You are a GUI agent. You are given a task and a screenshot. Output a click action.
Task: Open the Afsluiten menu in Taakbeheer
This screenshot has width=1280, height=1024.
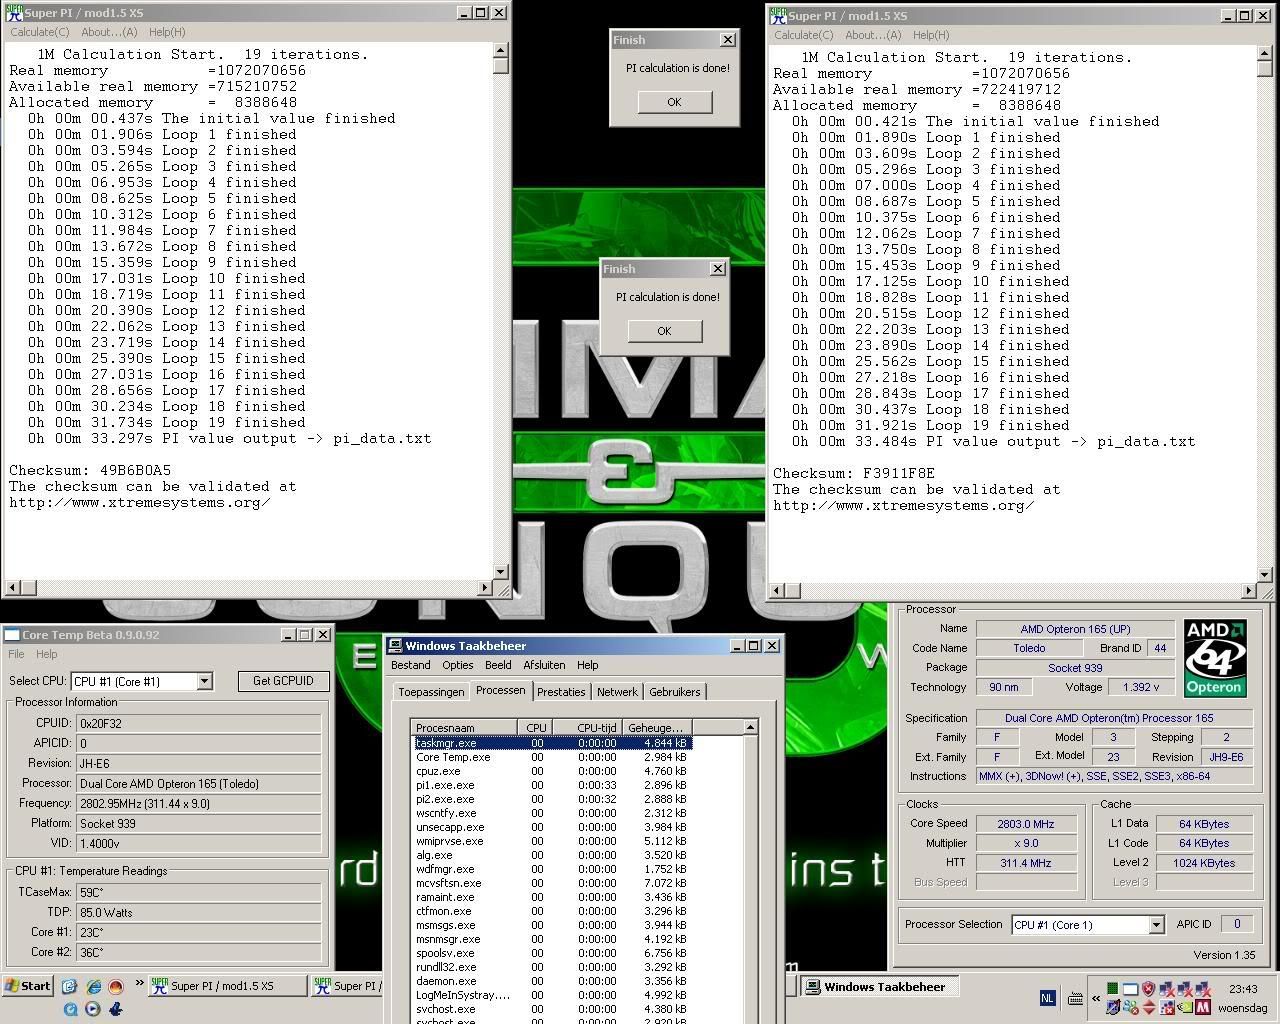pos(545,665)
